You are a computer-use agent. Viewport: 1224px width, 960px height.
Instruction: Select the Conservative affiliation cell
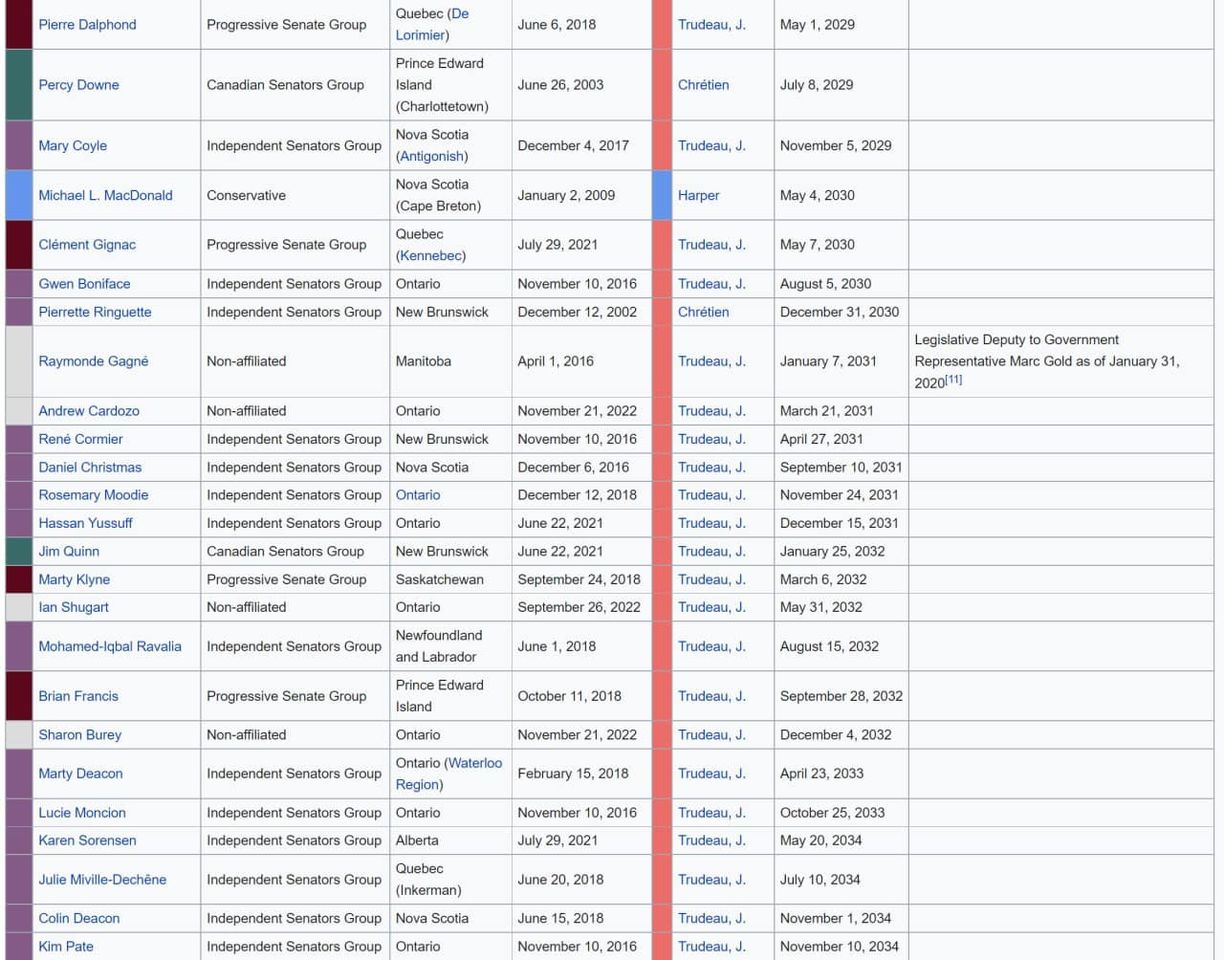(x=246, y=195)
